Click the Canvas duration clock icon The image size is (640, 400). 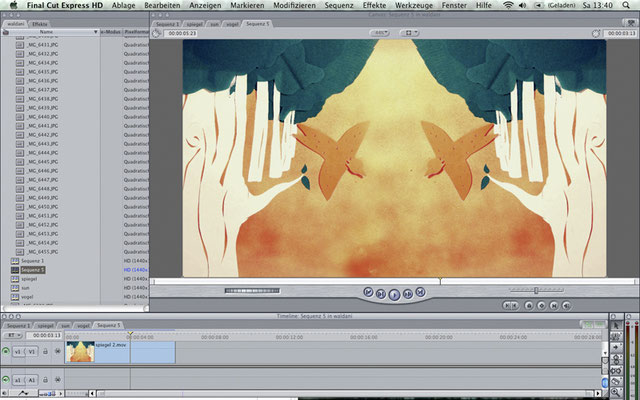[156, 33]
